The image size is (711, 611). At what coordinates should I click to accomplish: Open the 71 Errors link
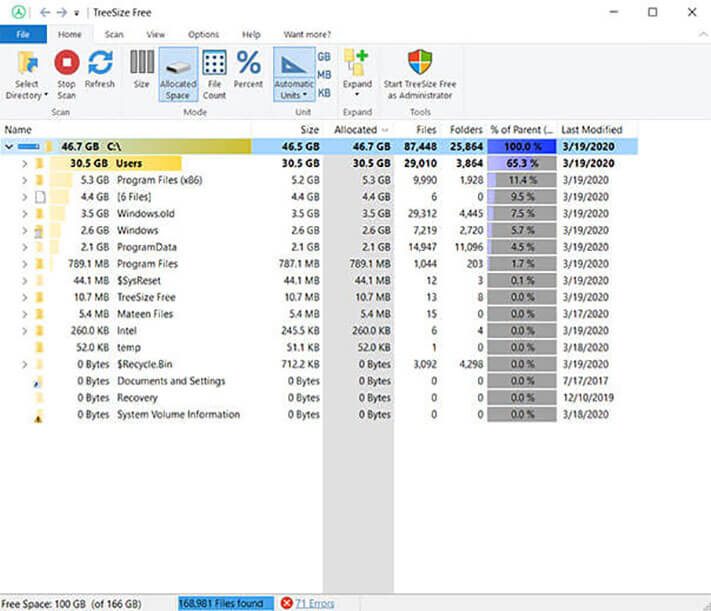pos(315,604)
